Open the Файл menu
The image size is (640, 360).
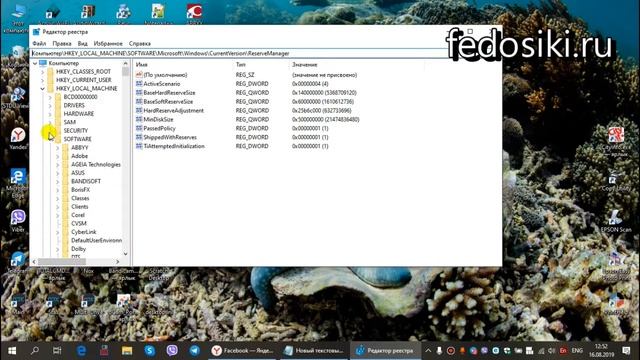point(39,43)
